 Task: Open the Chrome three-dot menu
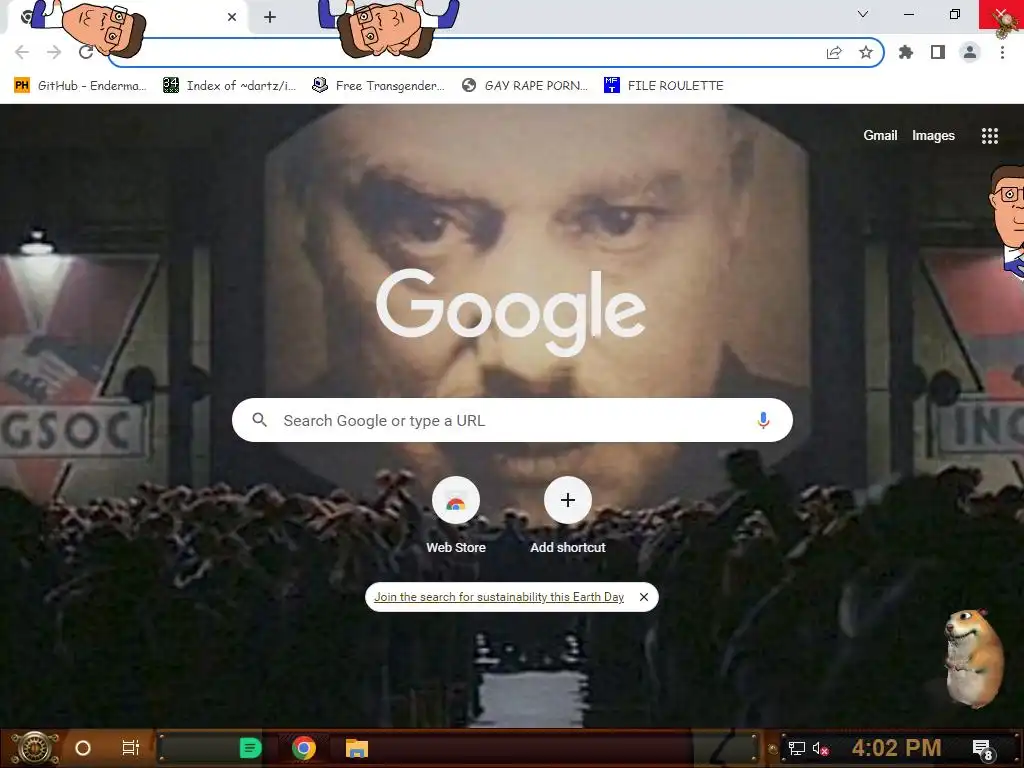(1002, 52)
